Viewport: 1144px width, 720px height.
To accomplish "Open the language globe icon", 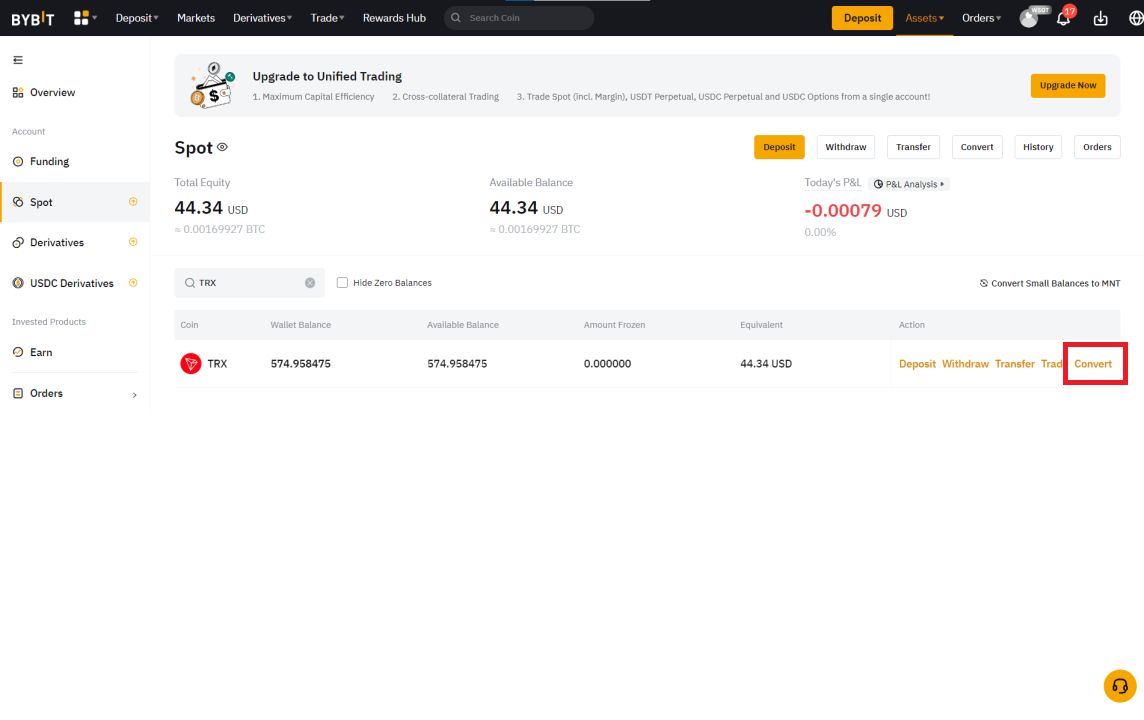I will pos(1136,18).
